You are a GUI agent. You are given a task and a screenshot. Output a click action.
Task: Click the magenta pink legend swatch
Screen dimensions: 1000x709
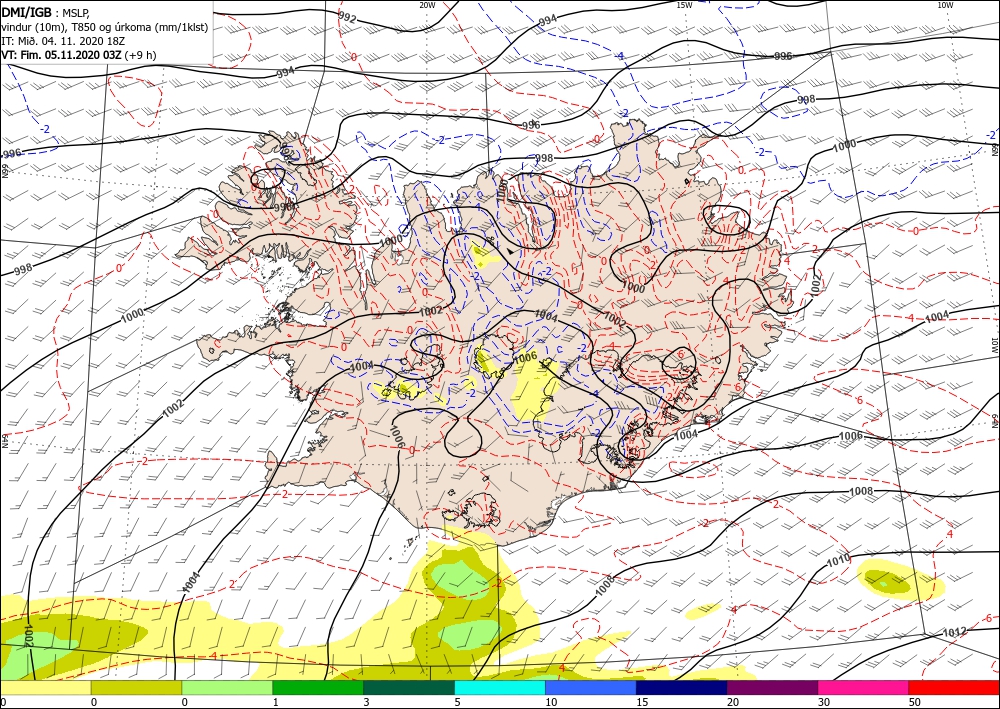[x=864, y=687]
